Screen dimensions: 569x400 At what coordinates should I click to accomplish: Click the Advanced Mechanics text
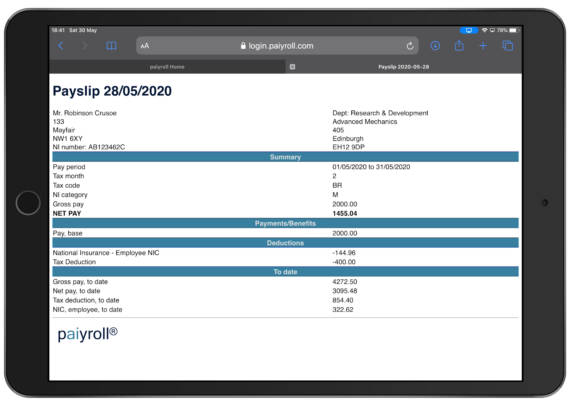coord(365,122)
